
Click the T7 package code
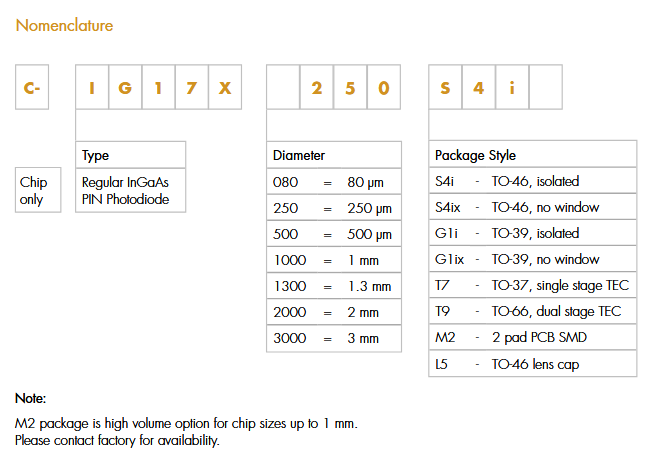click(443, 286)
